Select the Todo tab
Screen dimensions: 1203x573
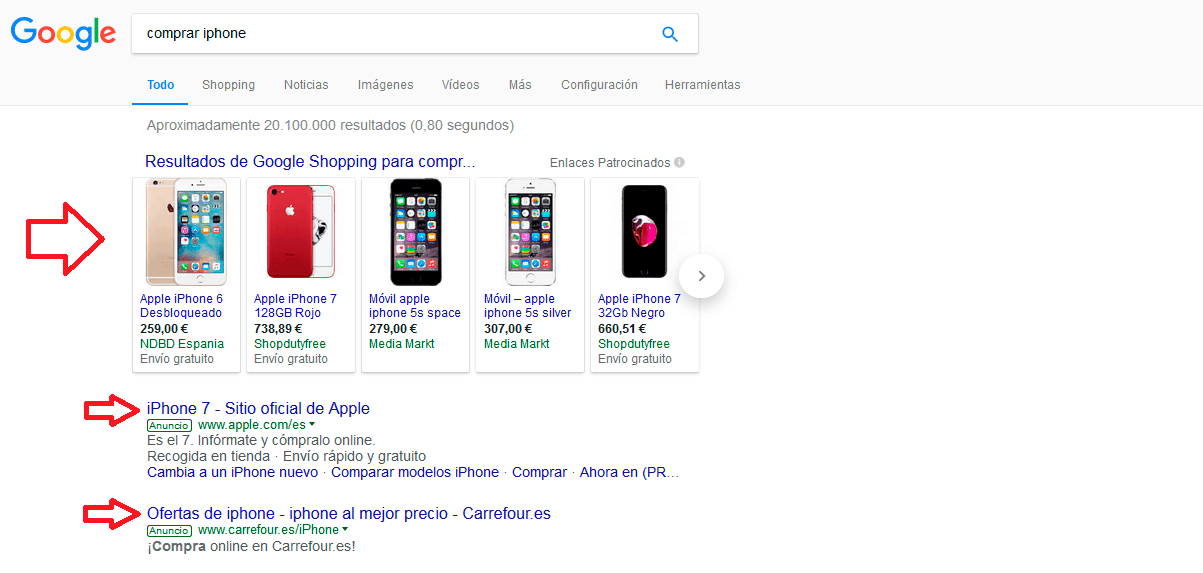pos(160,85)
